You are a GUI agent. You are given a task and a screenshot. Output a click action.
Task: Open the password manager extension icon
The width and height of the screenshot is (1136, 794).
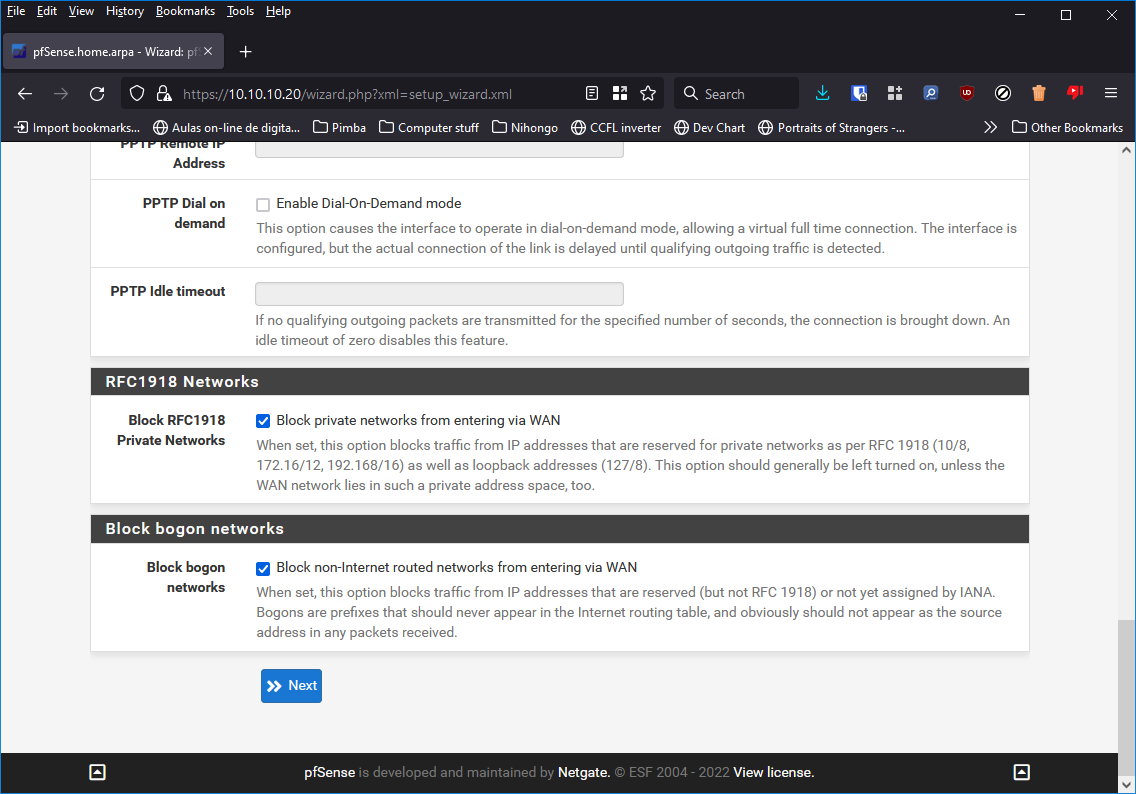(859, 92)
